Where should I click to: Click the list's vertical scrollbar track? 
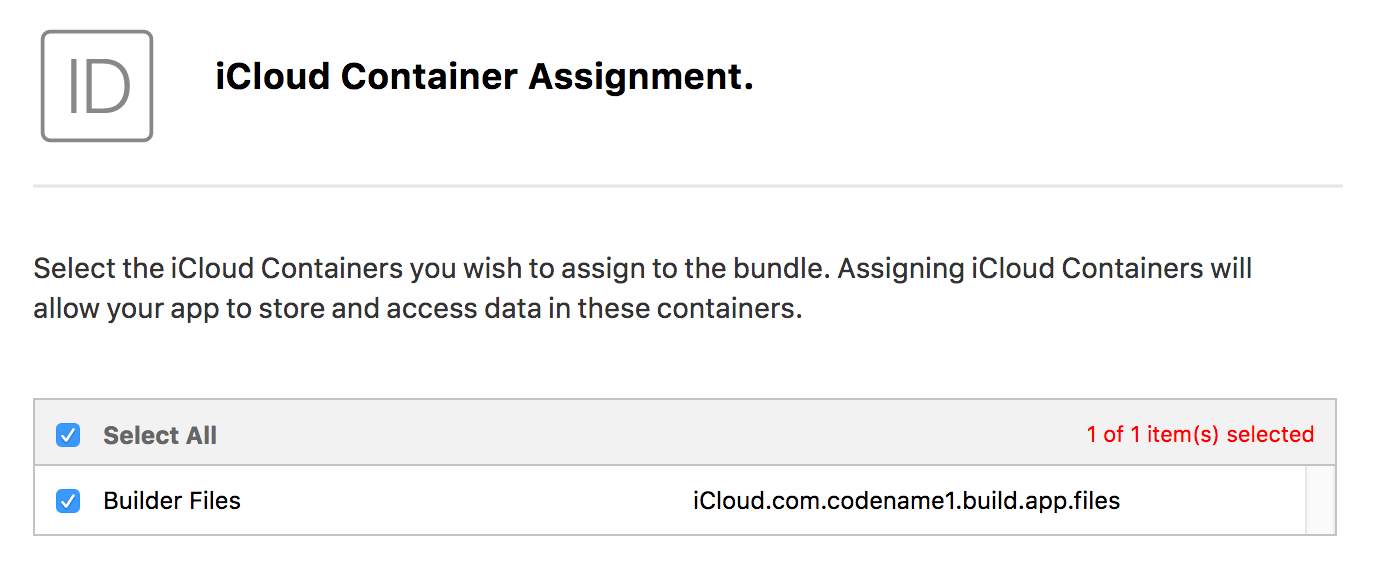coord(1320,500)
